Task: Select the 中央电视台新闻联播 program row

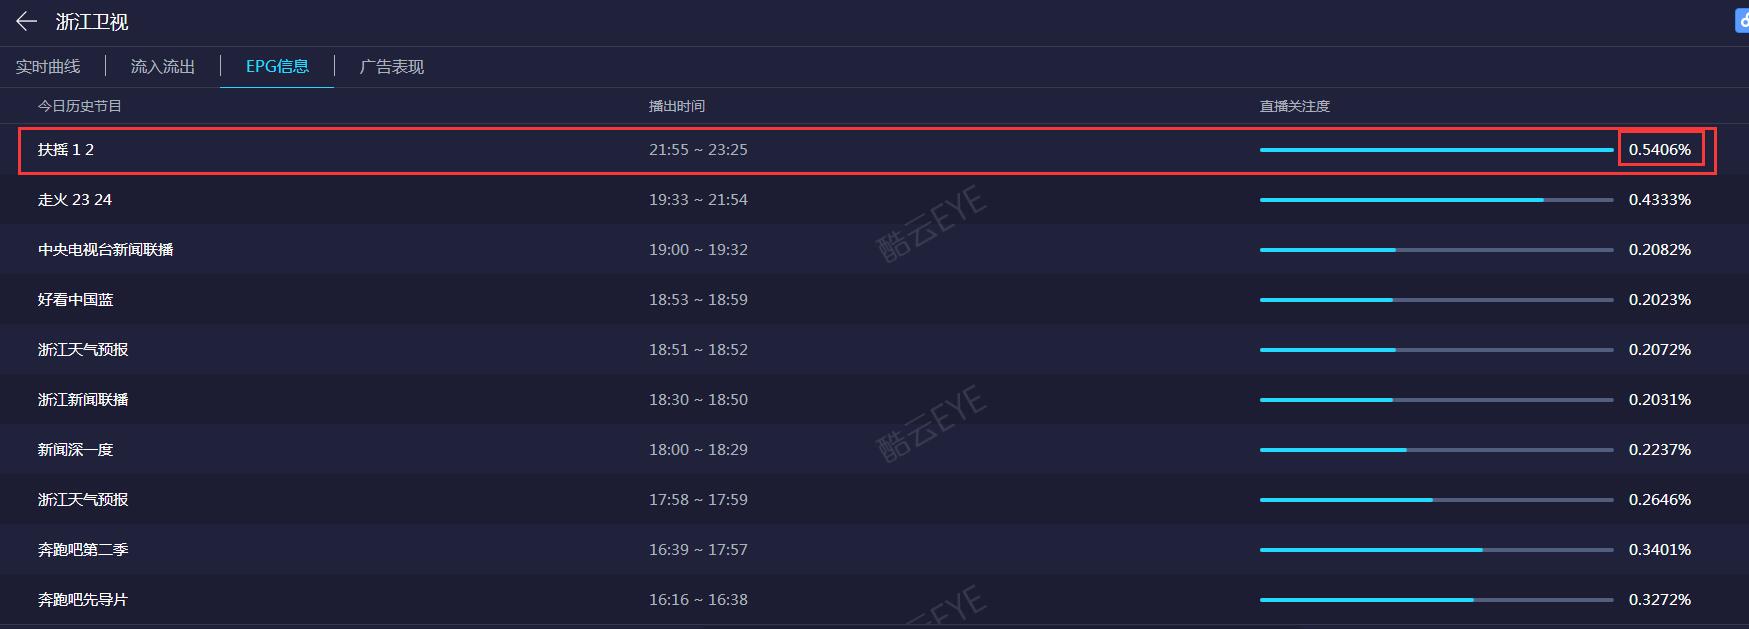Action: pos(106,250)
